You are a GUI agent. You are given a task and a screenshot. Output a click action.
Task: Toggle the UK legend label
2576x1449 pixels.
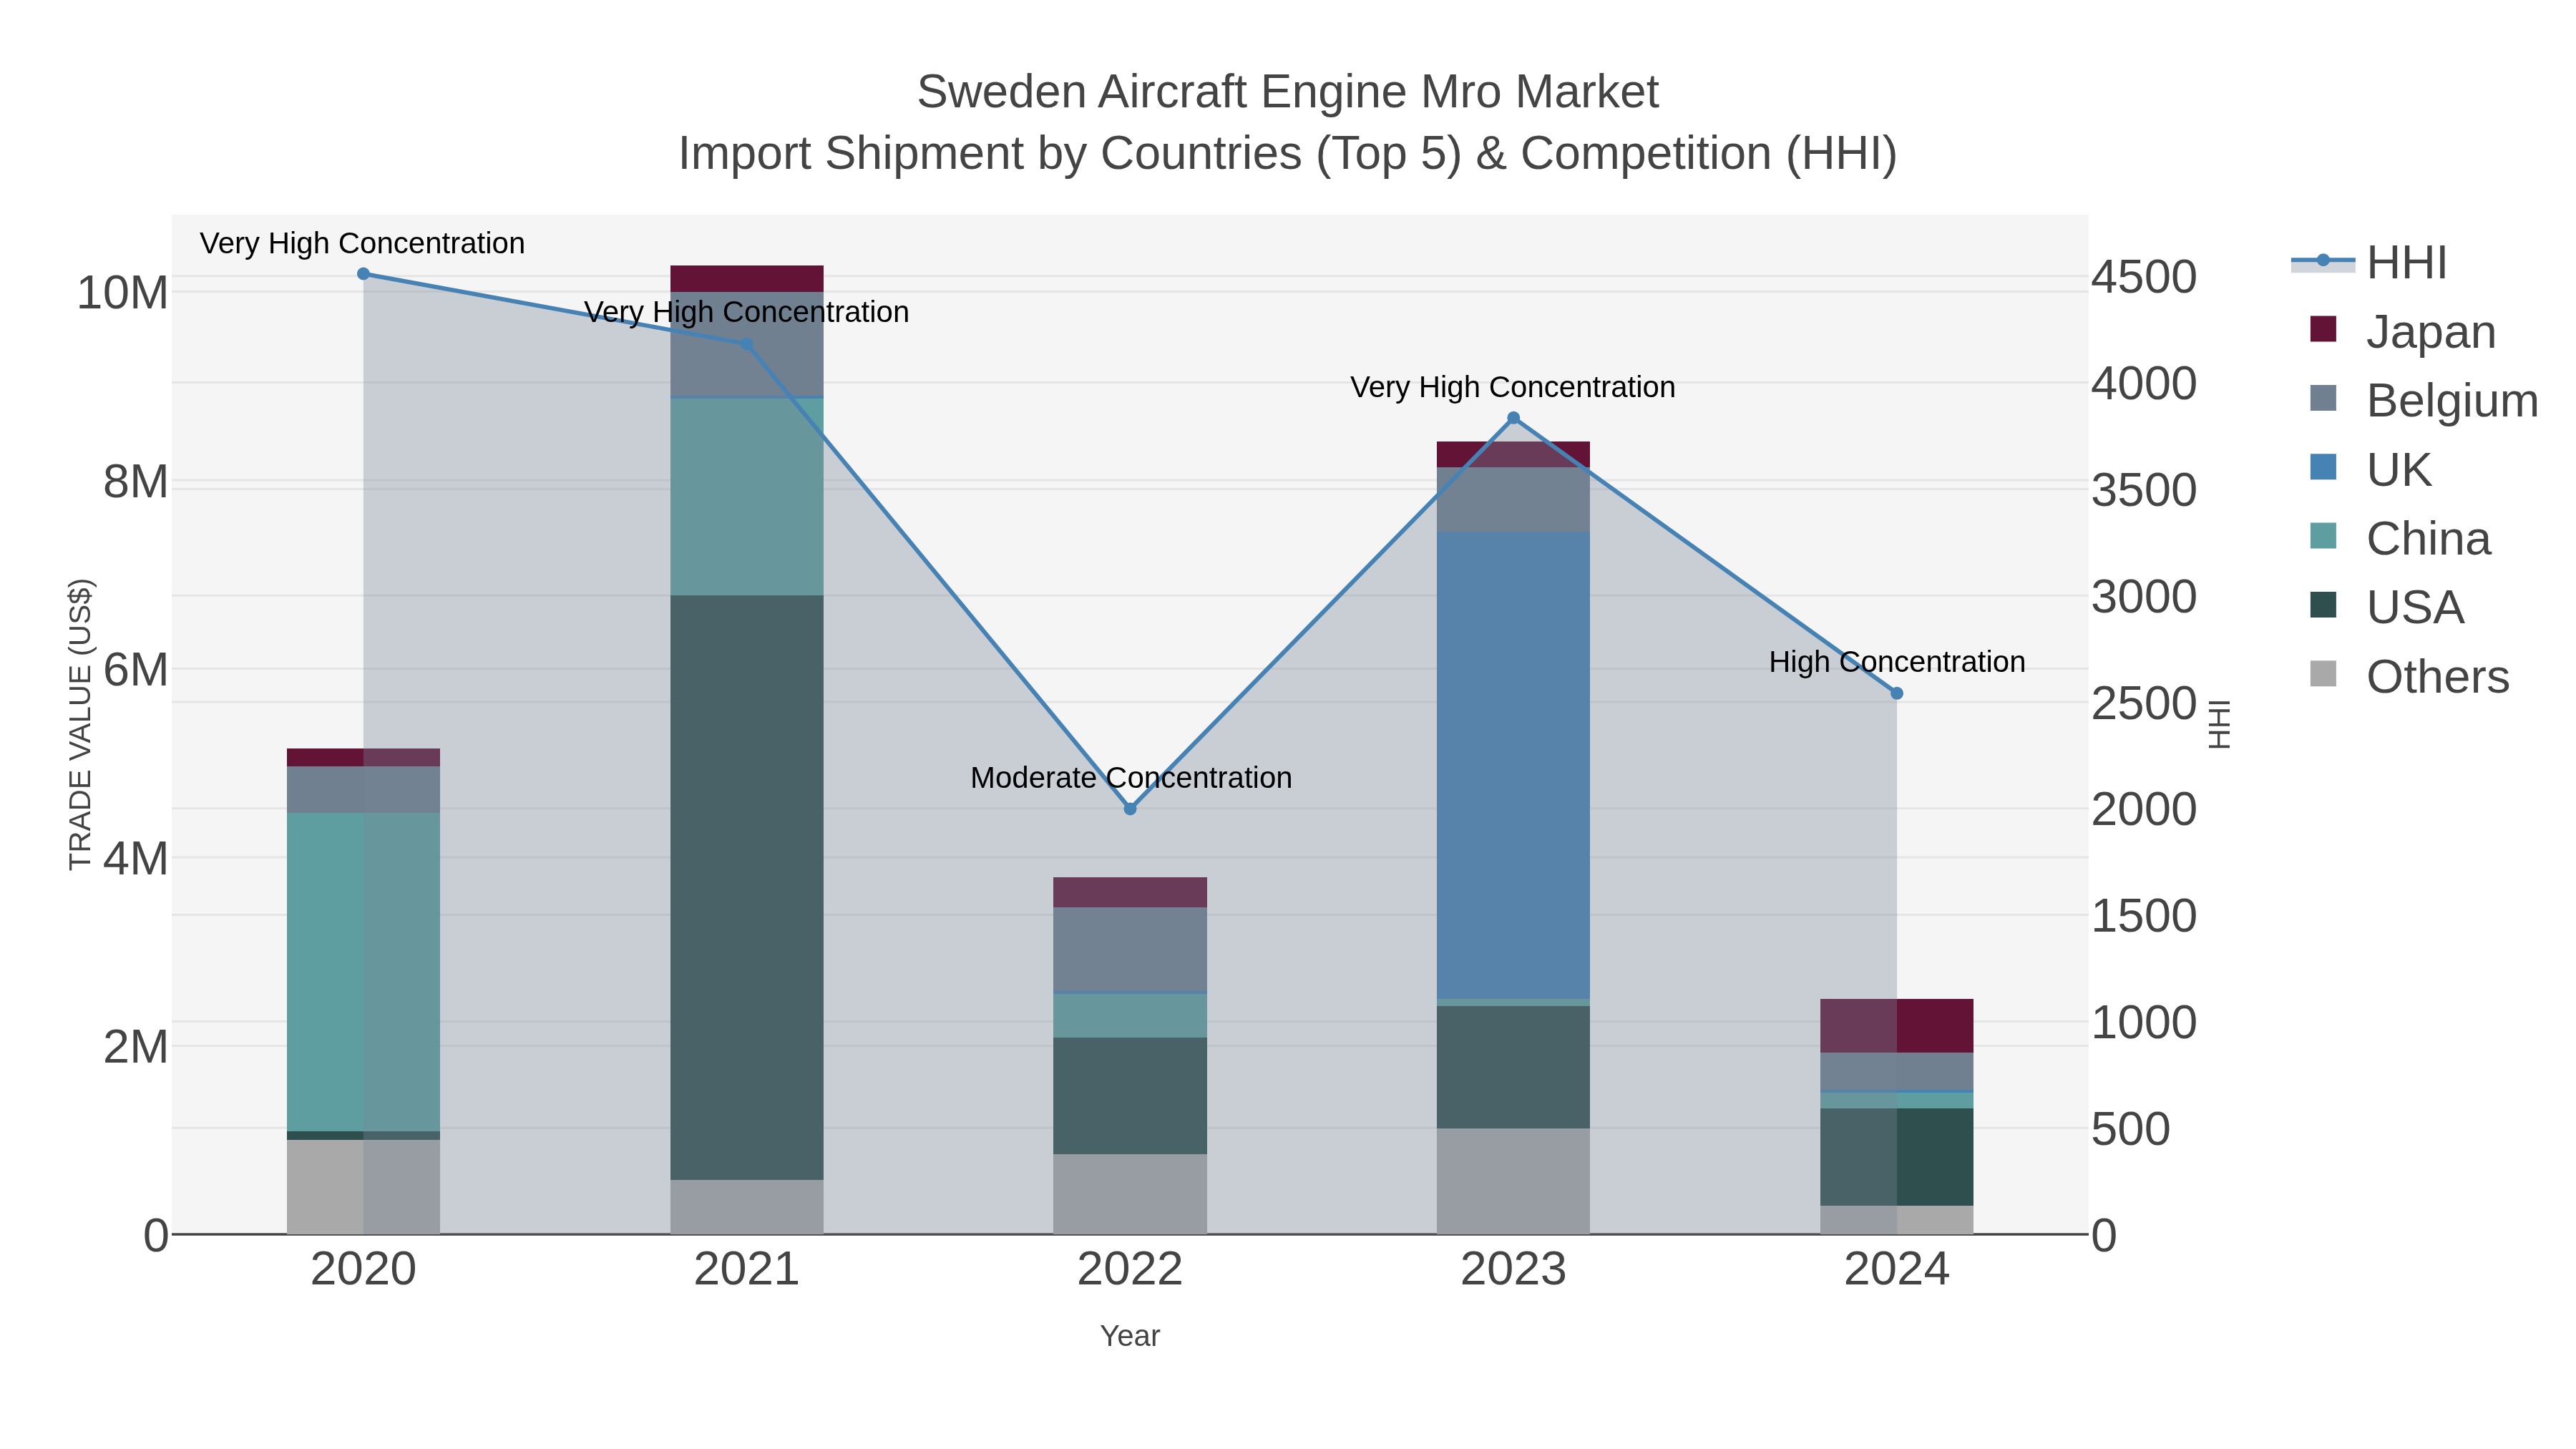[x=2399, y=469]
